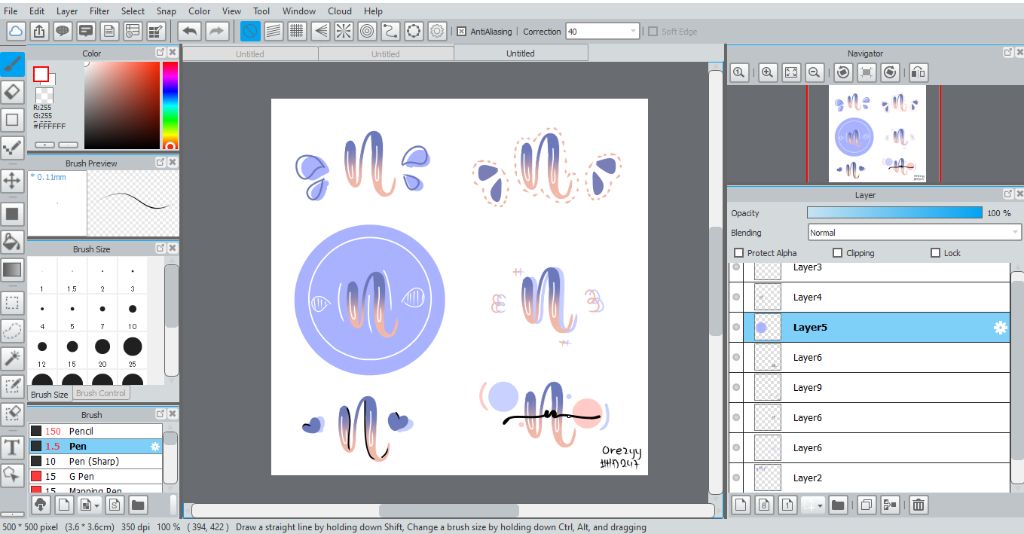Select the Lasso selection tool

point(12,330)
